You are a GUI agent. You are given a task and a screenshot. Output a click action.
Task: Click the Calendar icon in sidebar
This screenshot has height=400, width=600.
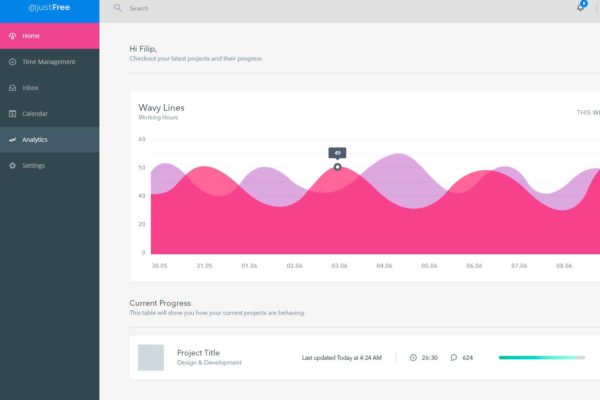pos(12,114)
